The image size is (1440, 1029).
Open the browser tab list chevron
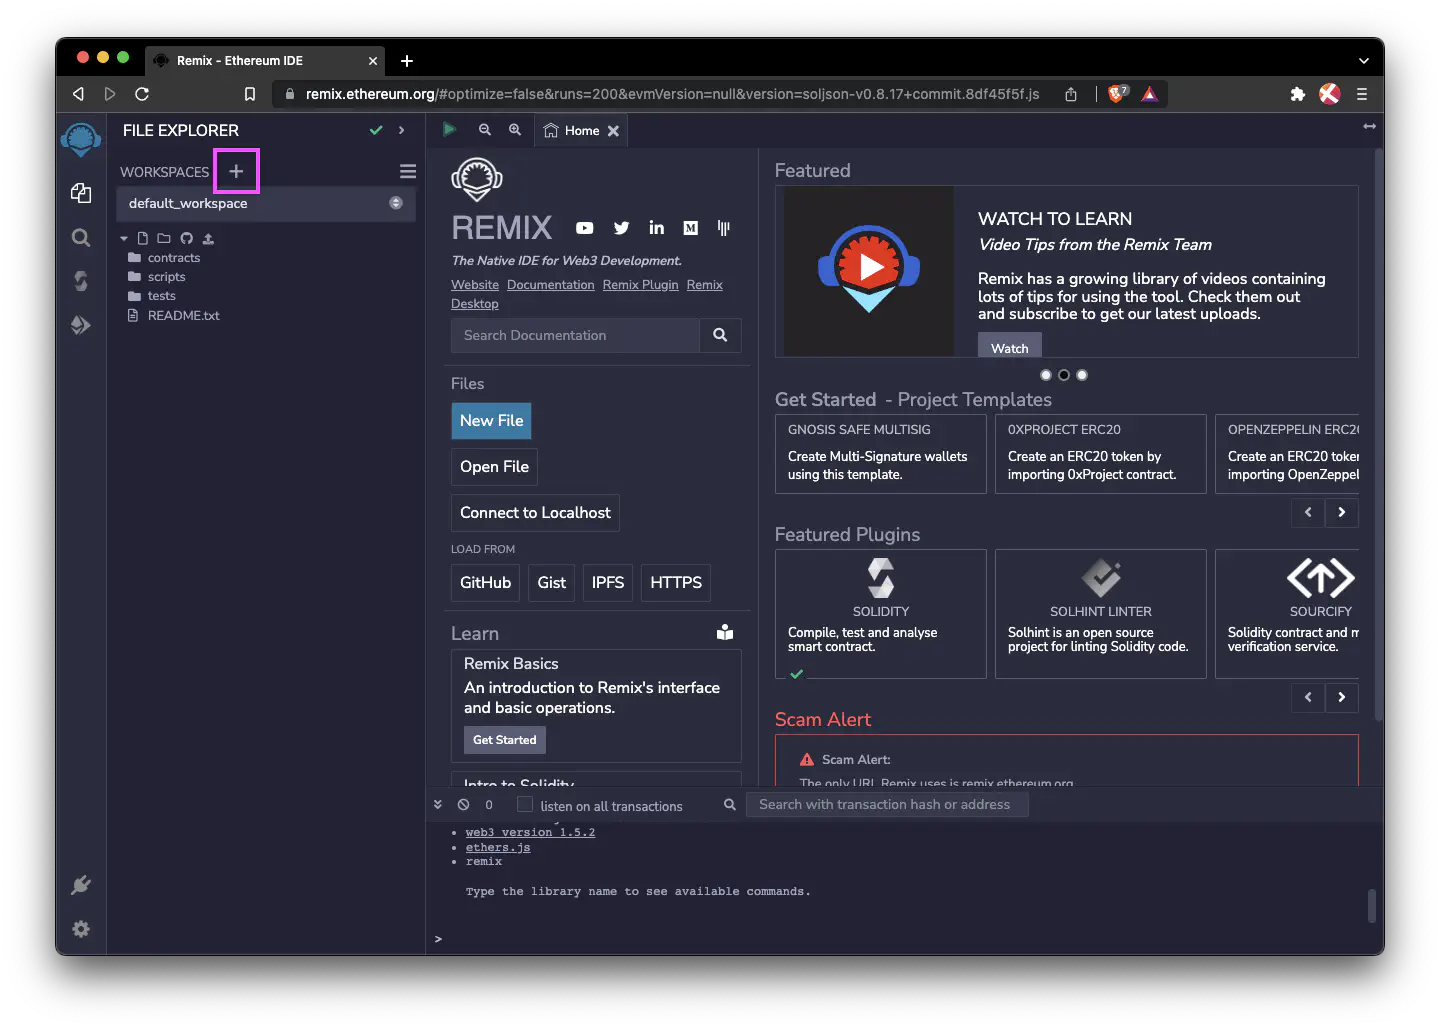pos(1363,61)
